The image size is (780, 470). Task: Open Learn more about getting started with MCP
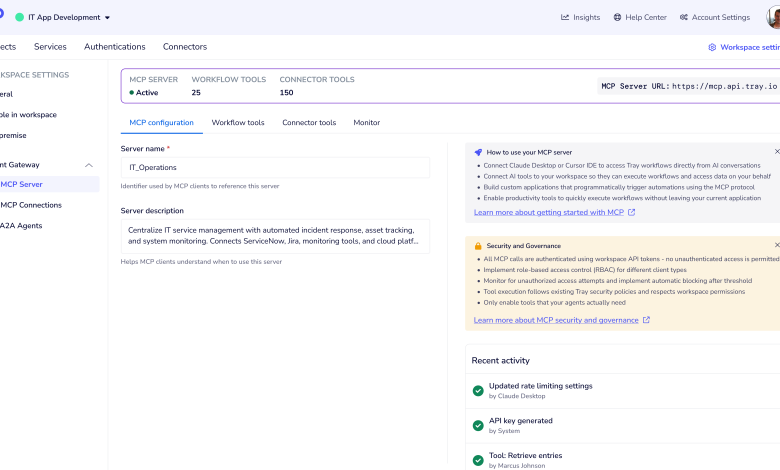click(548, 213)
